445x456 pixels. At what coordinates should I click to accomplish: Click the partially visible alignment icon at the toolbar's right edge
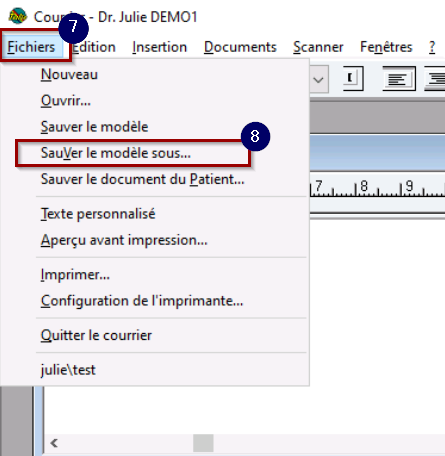tap(435, 79)
